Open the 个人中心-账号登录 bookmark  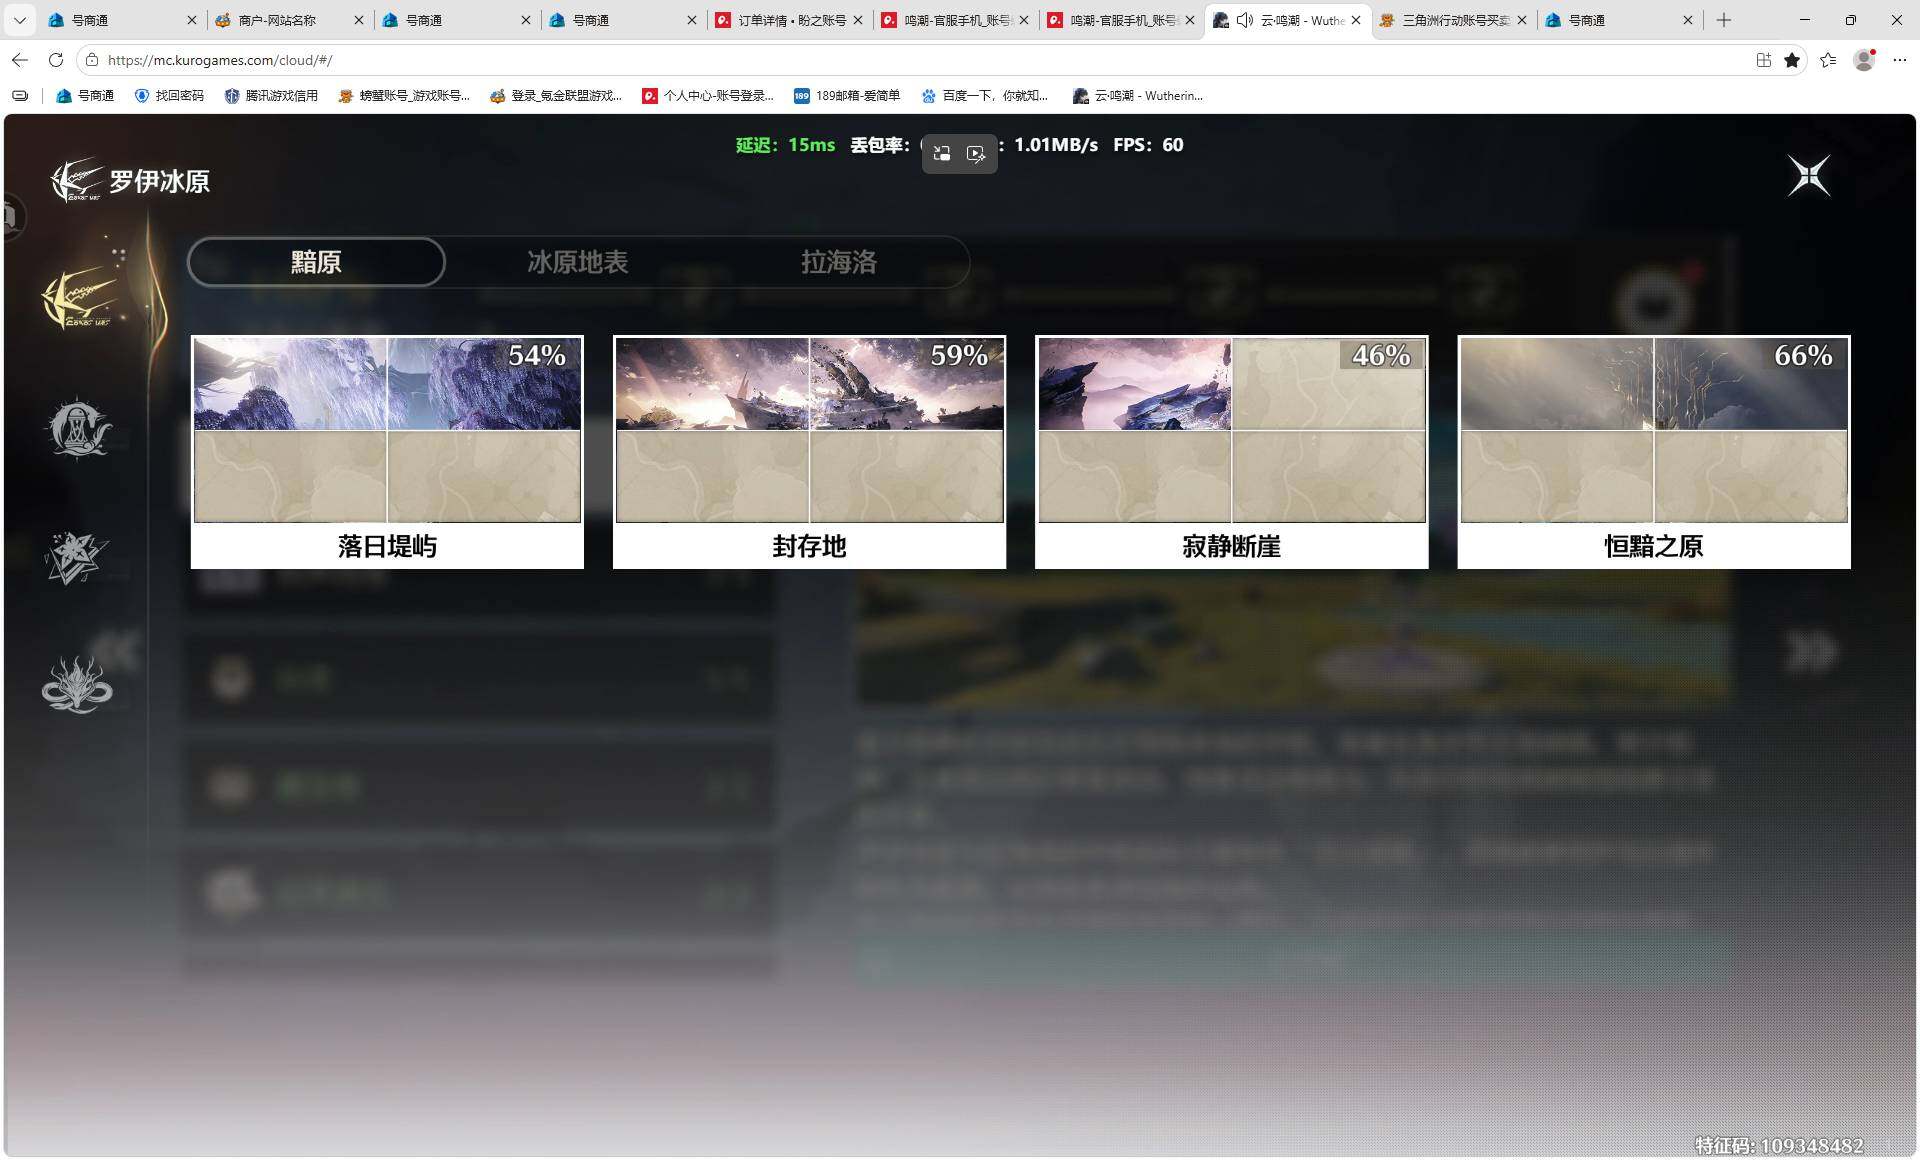[708, 96]
